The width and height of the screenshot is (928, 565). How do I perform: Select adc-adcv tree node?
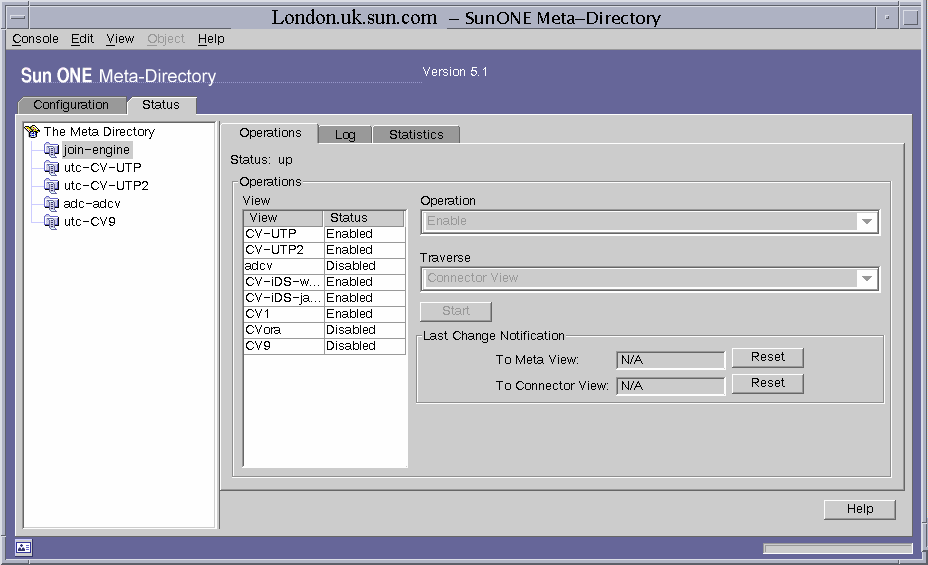coord(92,204)
